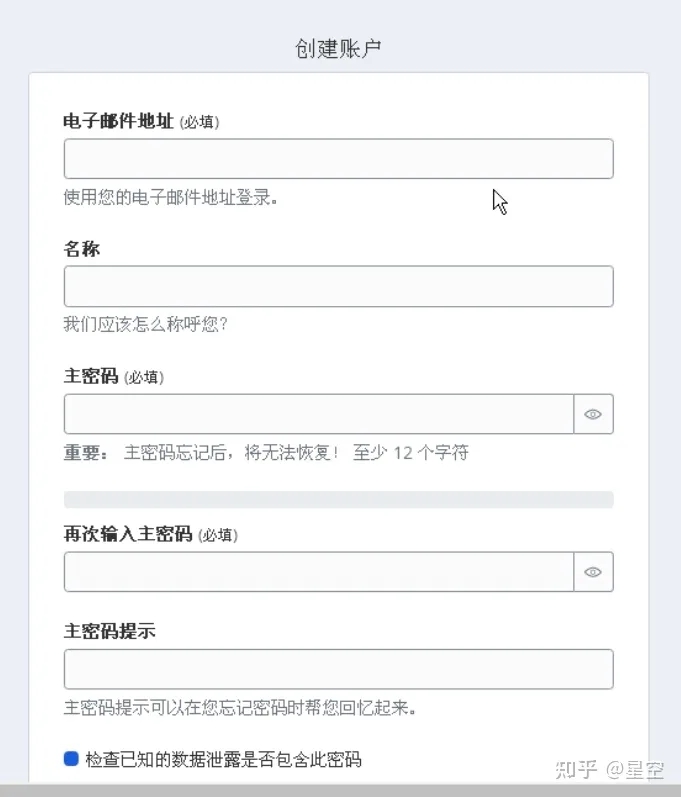Image resolution: width=681 pixels, height=797 pixels.
Task: Focus the 名称 text box
Action: pyautogui.click(x=338, y=286)
